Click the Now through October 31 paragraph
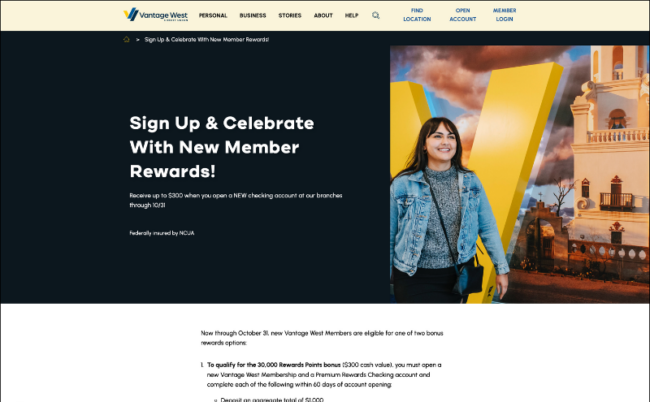This screenshot has width=650, height=402. [x=322, y=338]
